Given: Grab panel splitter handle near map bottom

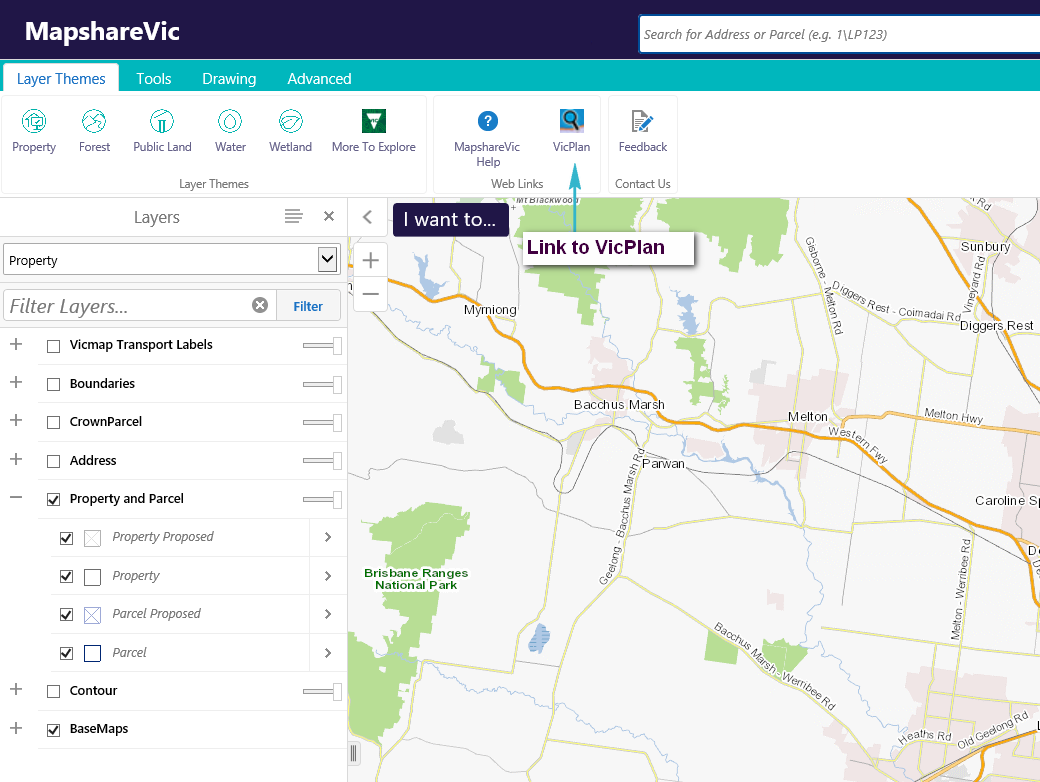Looking at the screenshot, I should (354, 753).
